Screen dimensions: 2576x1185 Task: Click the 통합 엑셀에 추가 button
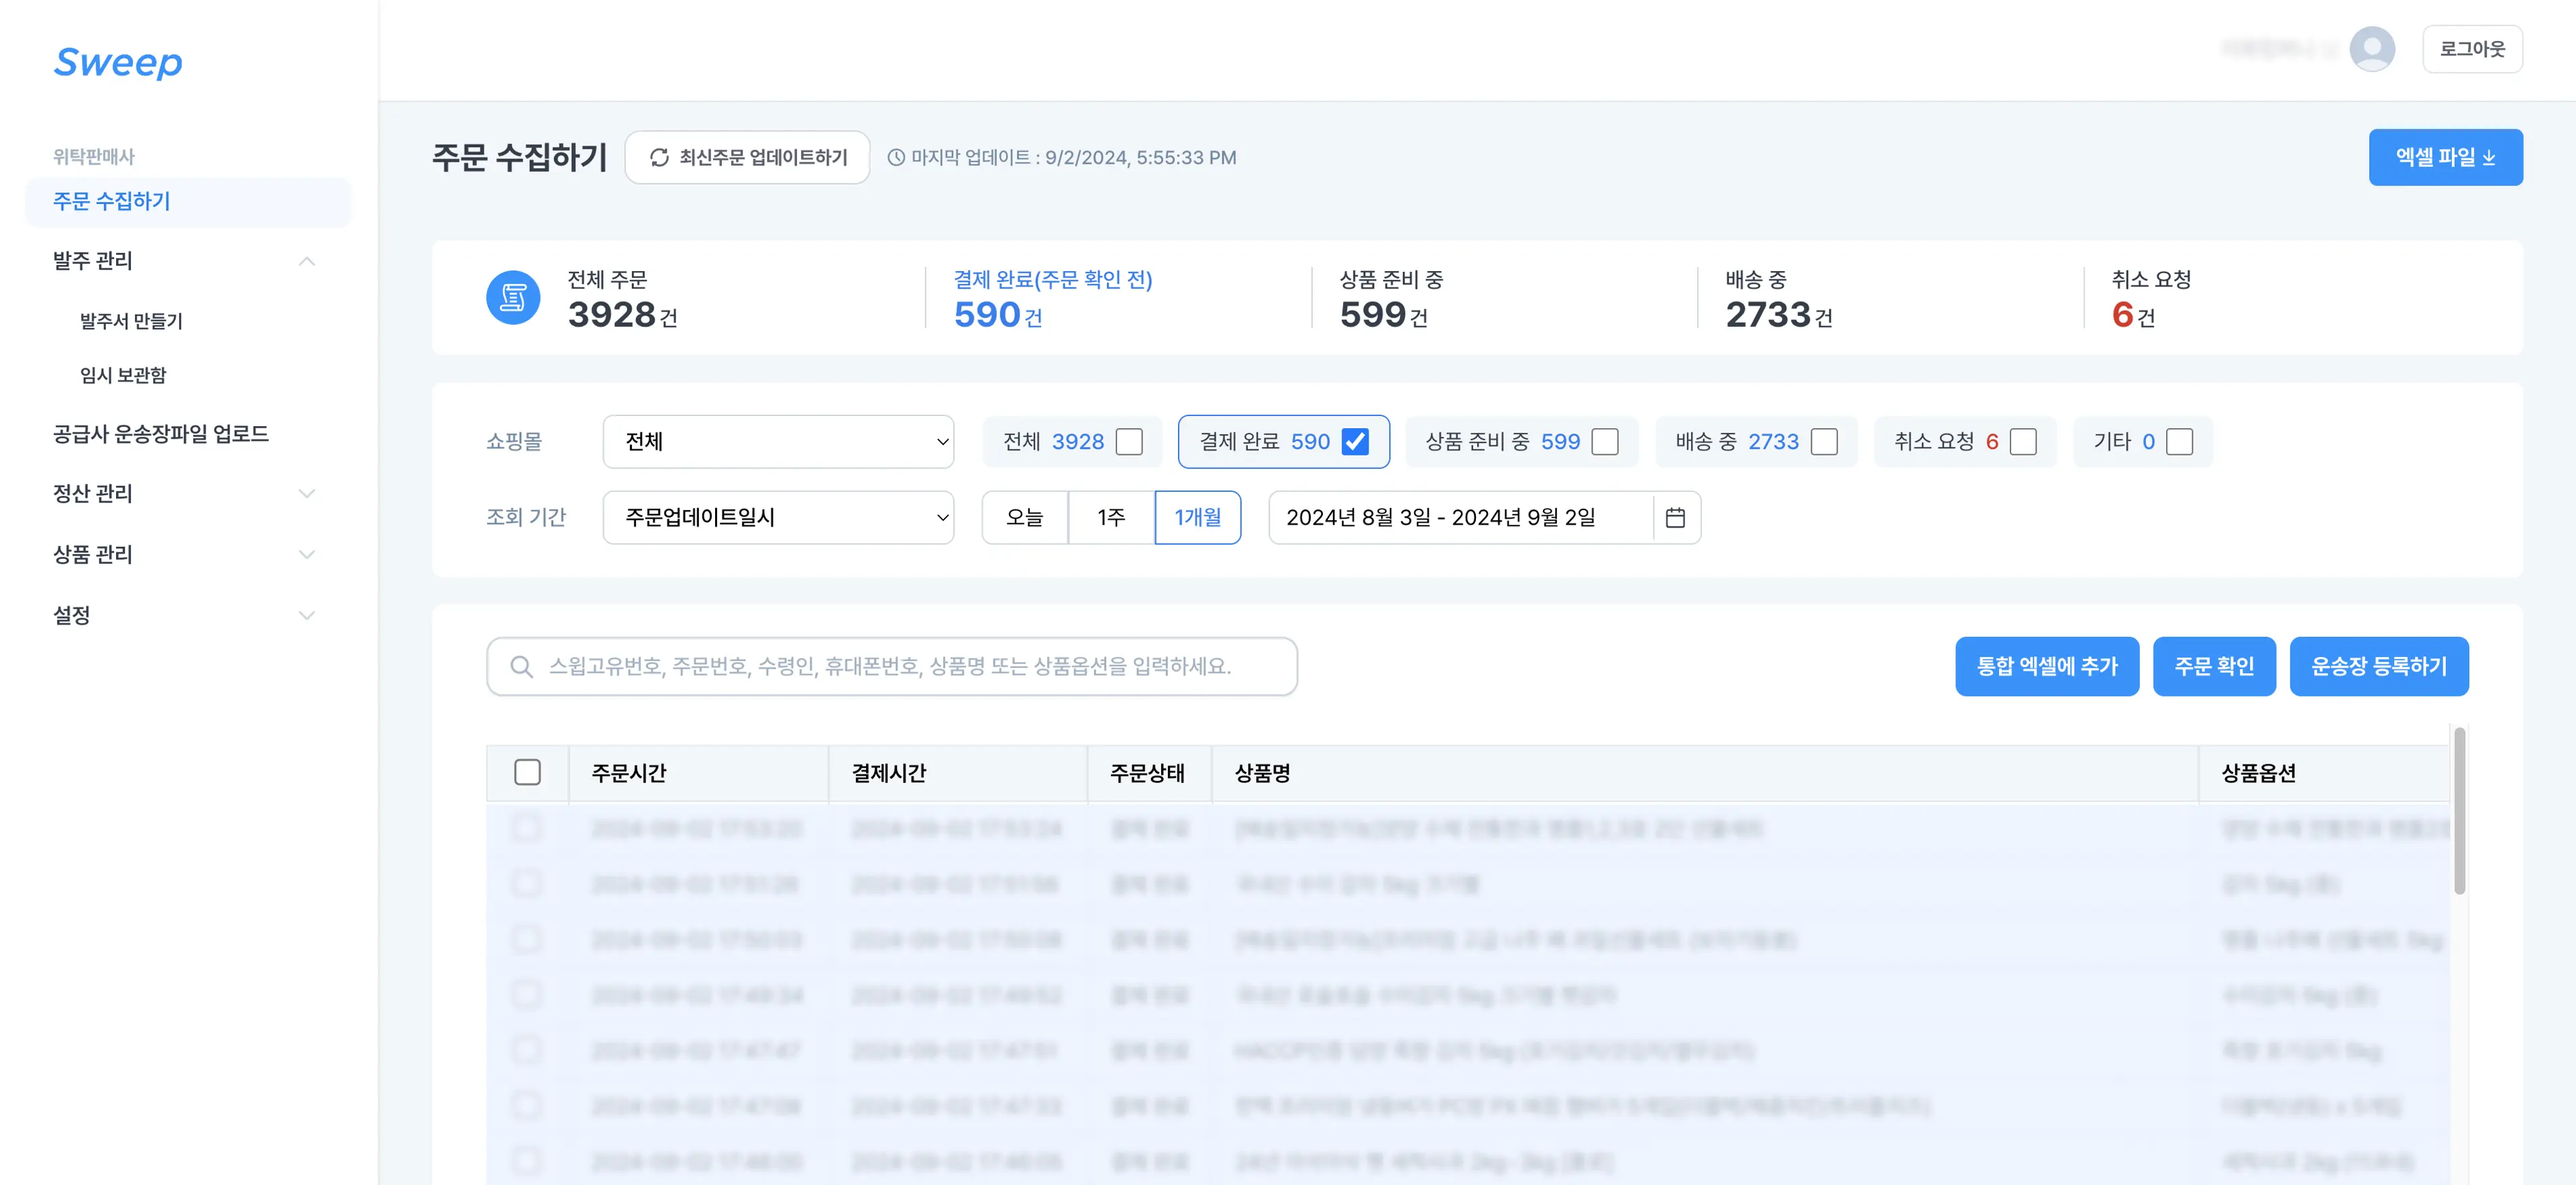click(x=2047, y=666)
